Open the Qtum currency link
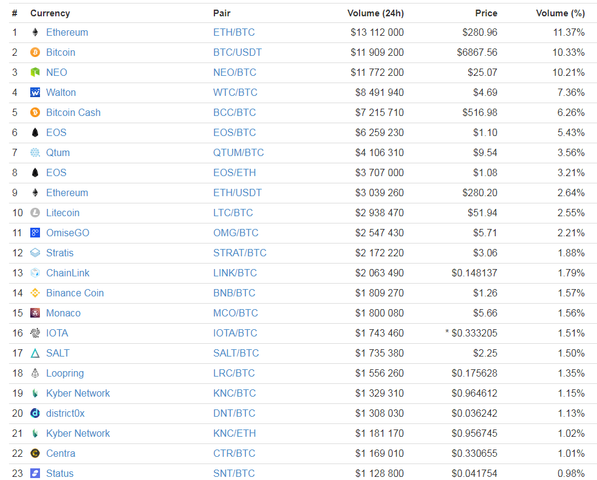 pos(58,153)
